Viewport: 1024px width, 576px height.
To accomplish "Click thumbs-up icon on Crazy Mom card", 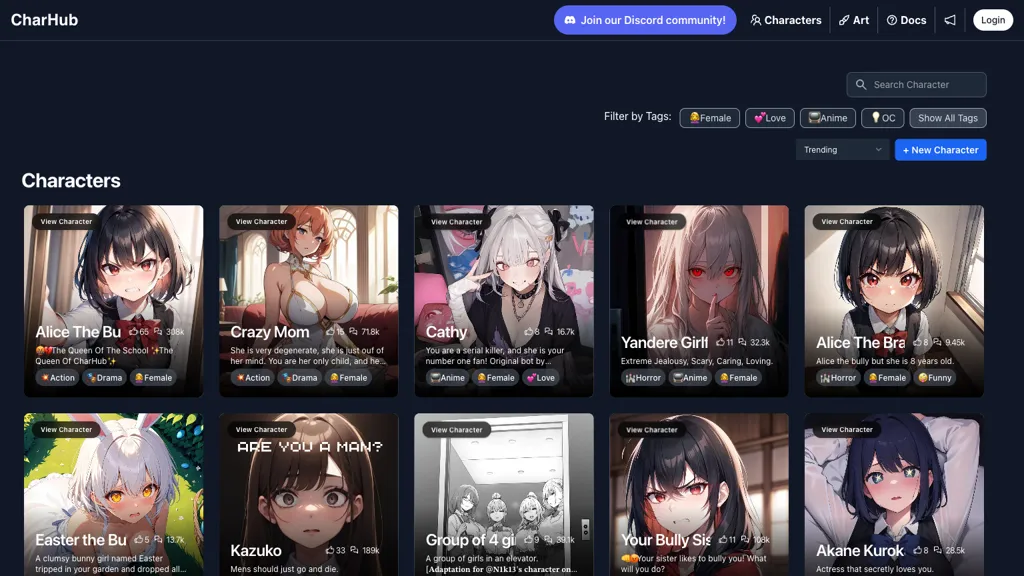I will point(330,331).
